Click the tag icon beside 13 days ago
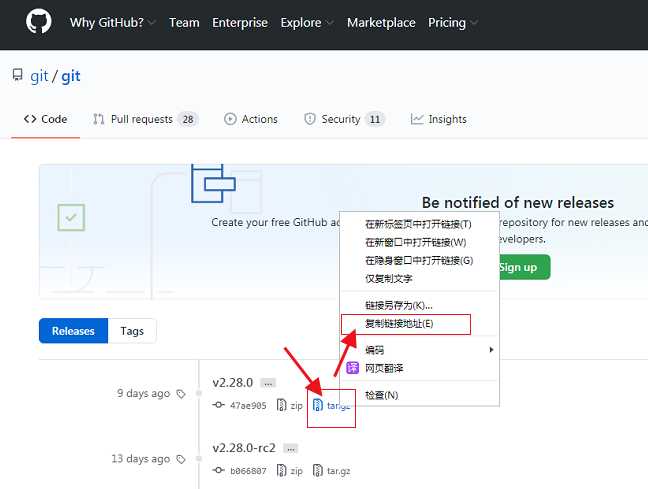The width and height of the screenshot is (648, 489). point(181,459)
